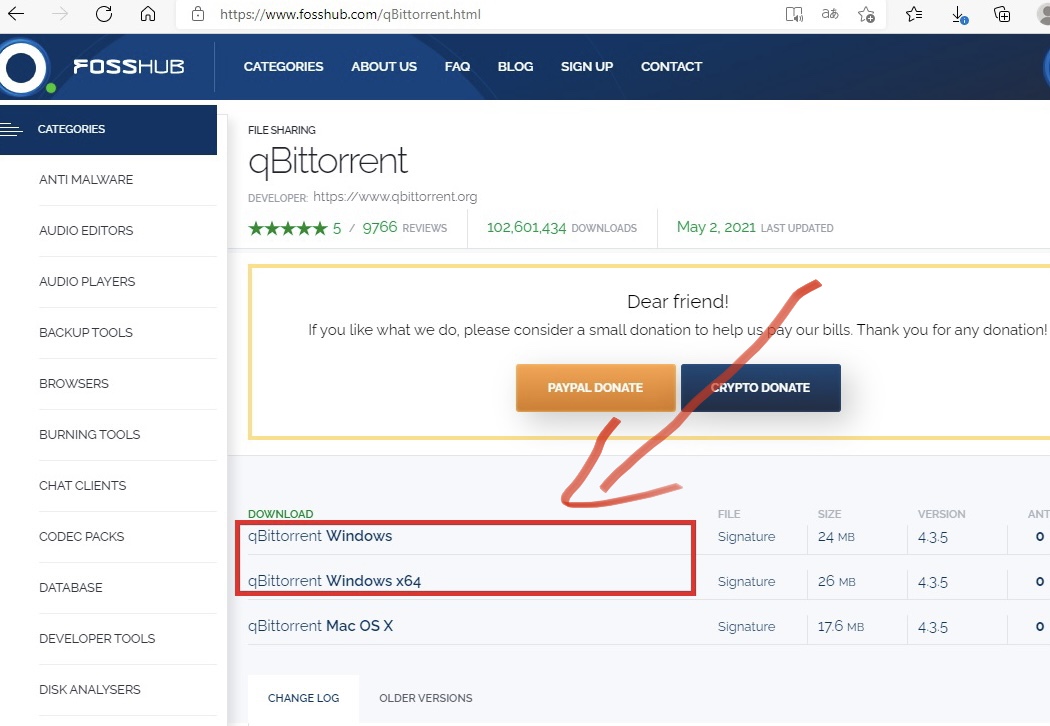
Task: Open Signature for qBittorrent Mac OS X
Action: pyautogui.click(x=747, y=626)
